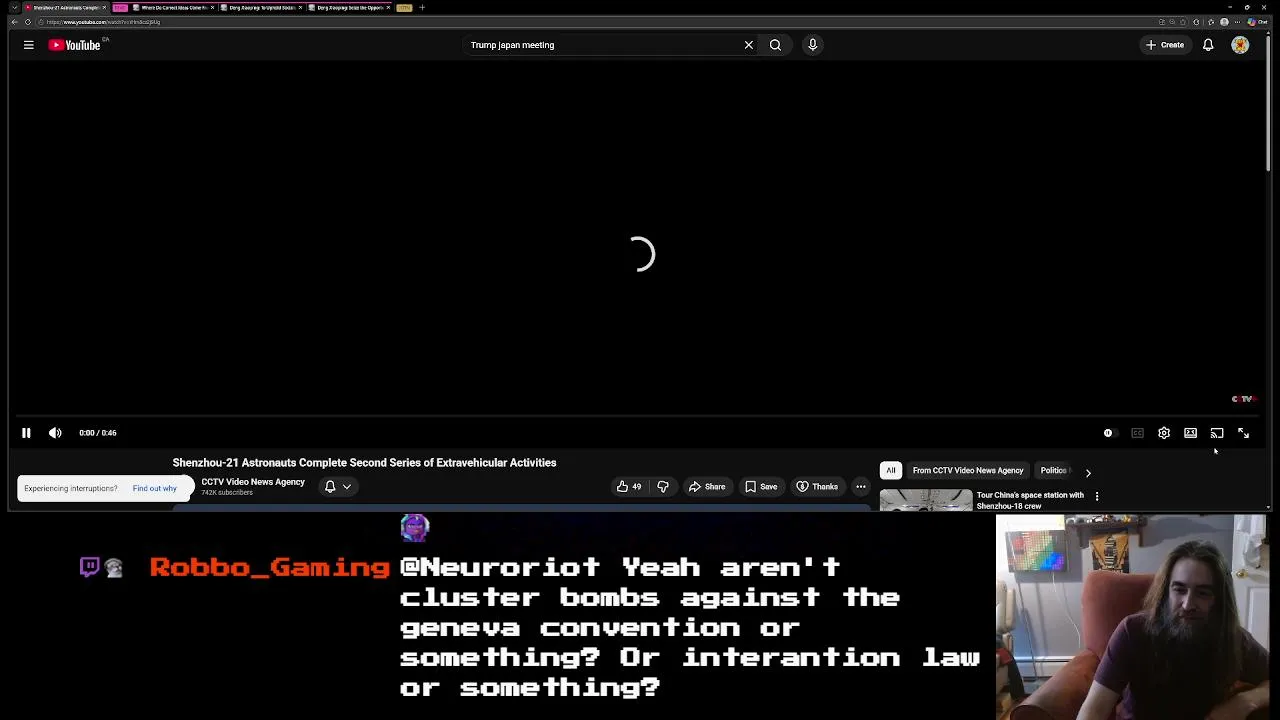Select the From CCTV Video News Agency chip
The width and height of the screenshot is (1280, 720).
(968, 470)
